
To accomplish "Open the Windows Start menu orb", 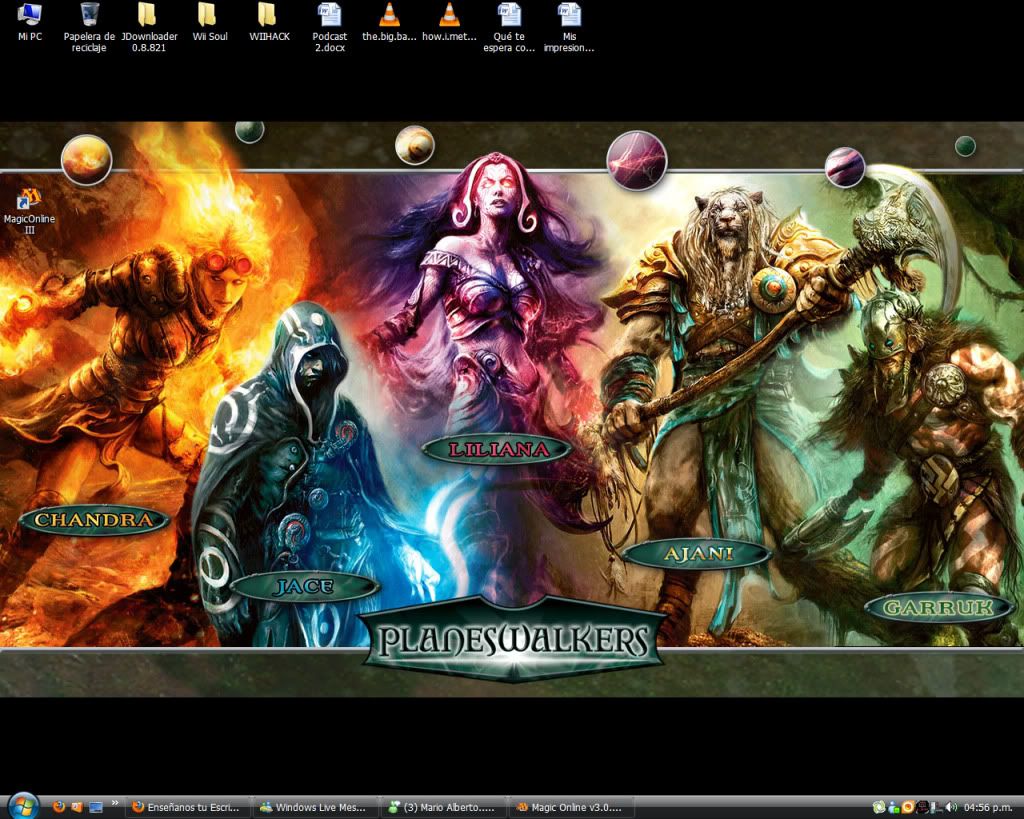I will [23, 806].
